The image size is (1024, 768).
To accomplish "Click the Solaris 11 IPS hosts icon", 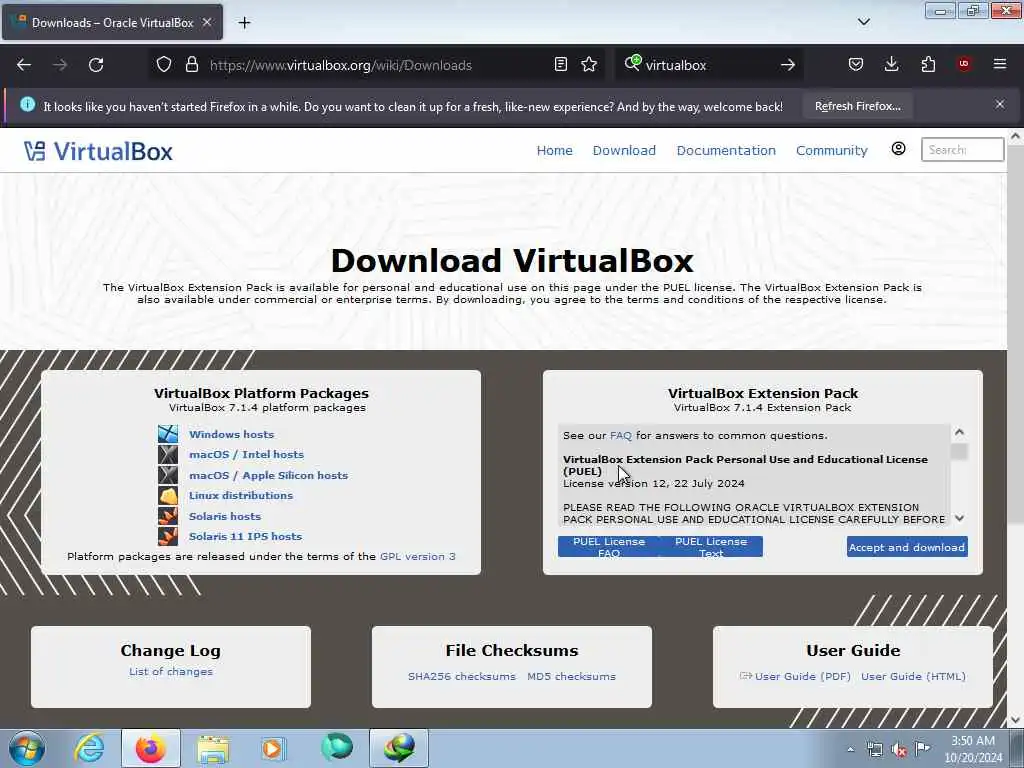I will click(168, 536).
